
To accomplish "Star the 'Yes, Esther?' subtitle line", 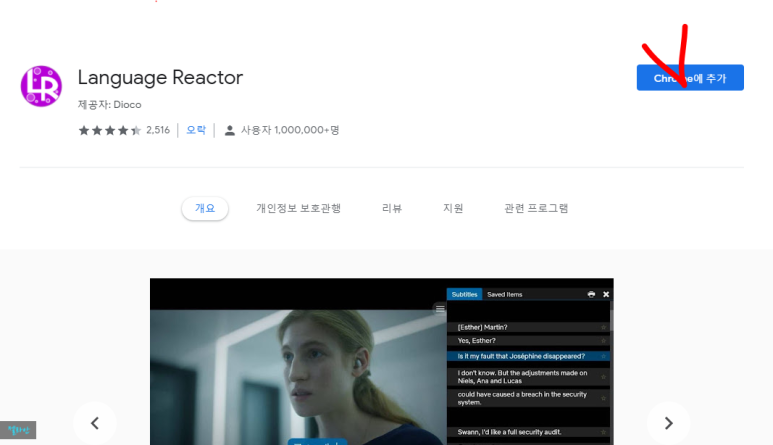I will click(603, 341).
